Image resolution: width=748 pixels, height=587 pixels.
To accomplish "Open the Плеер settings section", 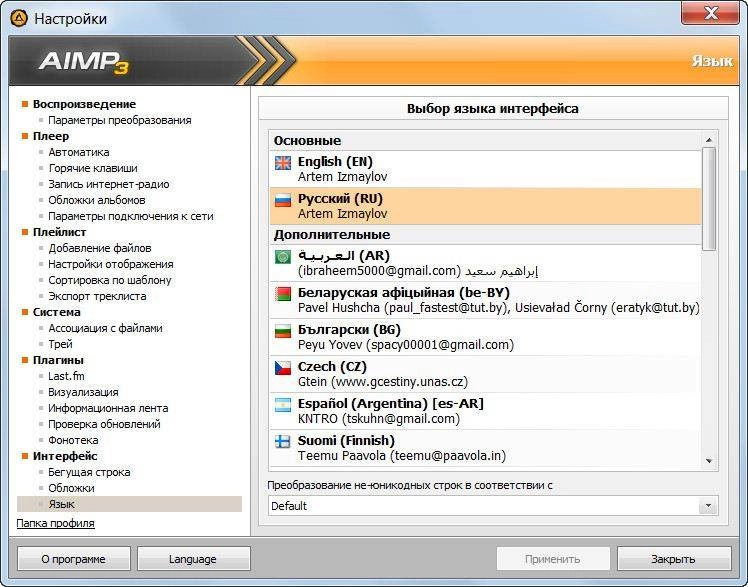I will pos(51,136).
